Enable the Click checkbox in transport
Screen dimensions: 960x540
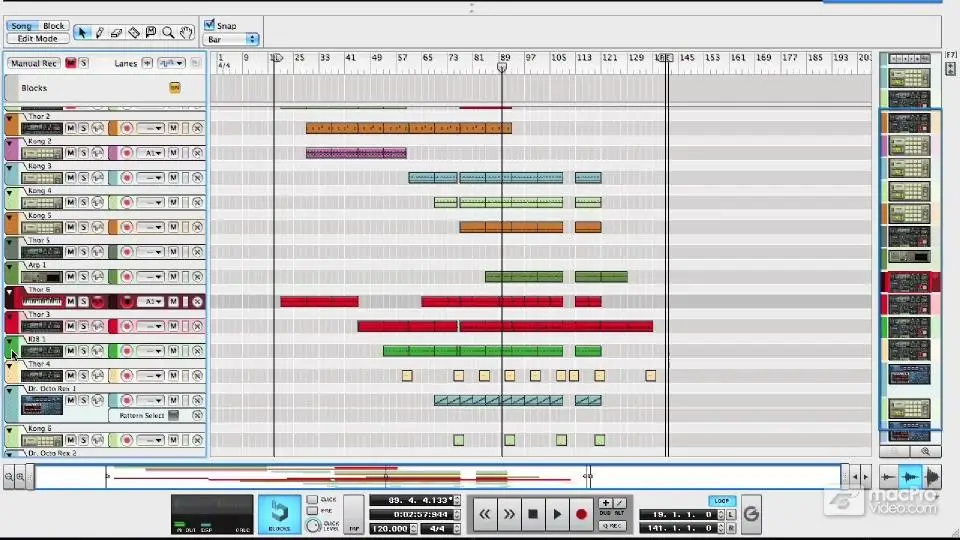(312, 500)
